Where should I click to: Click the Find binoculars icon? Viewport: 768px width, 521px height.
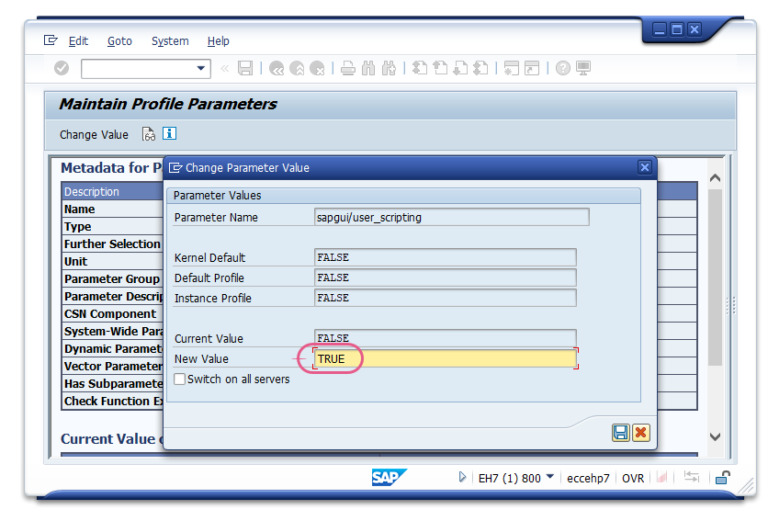pos(368,68)
